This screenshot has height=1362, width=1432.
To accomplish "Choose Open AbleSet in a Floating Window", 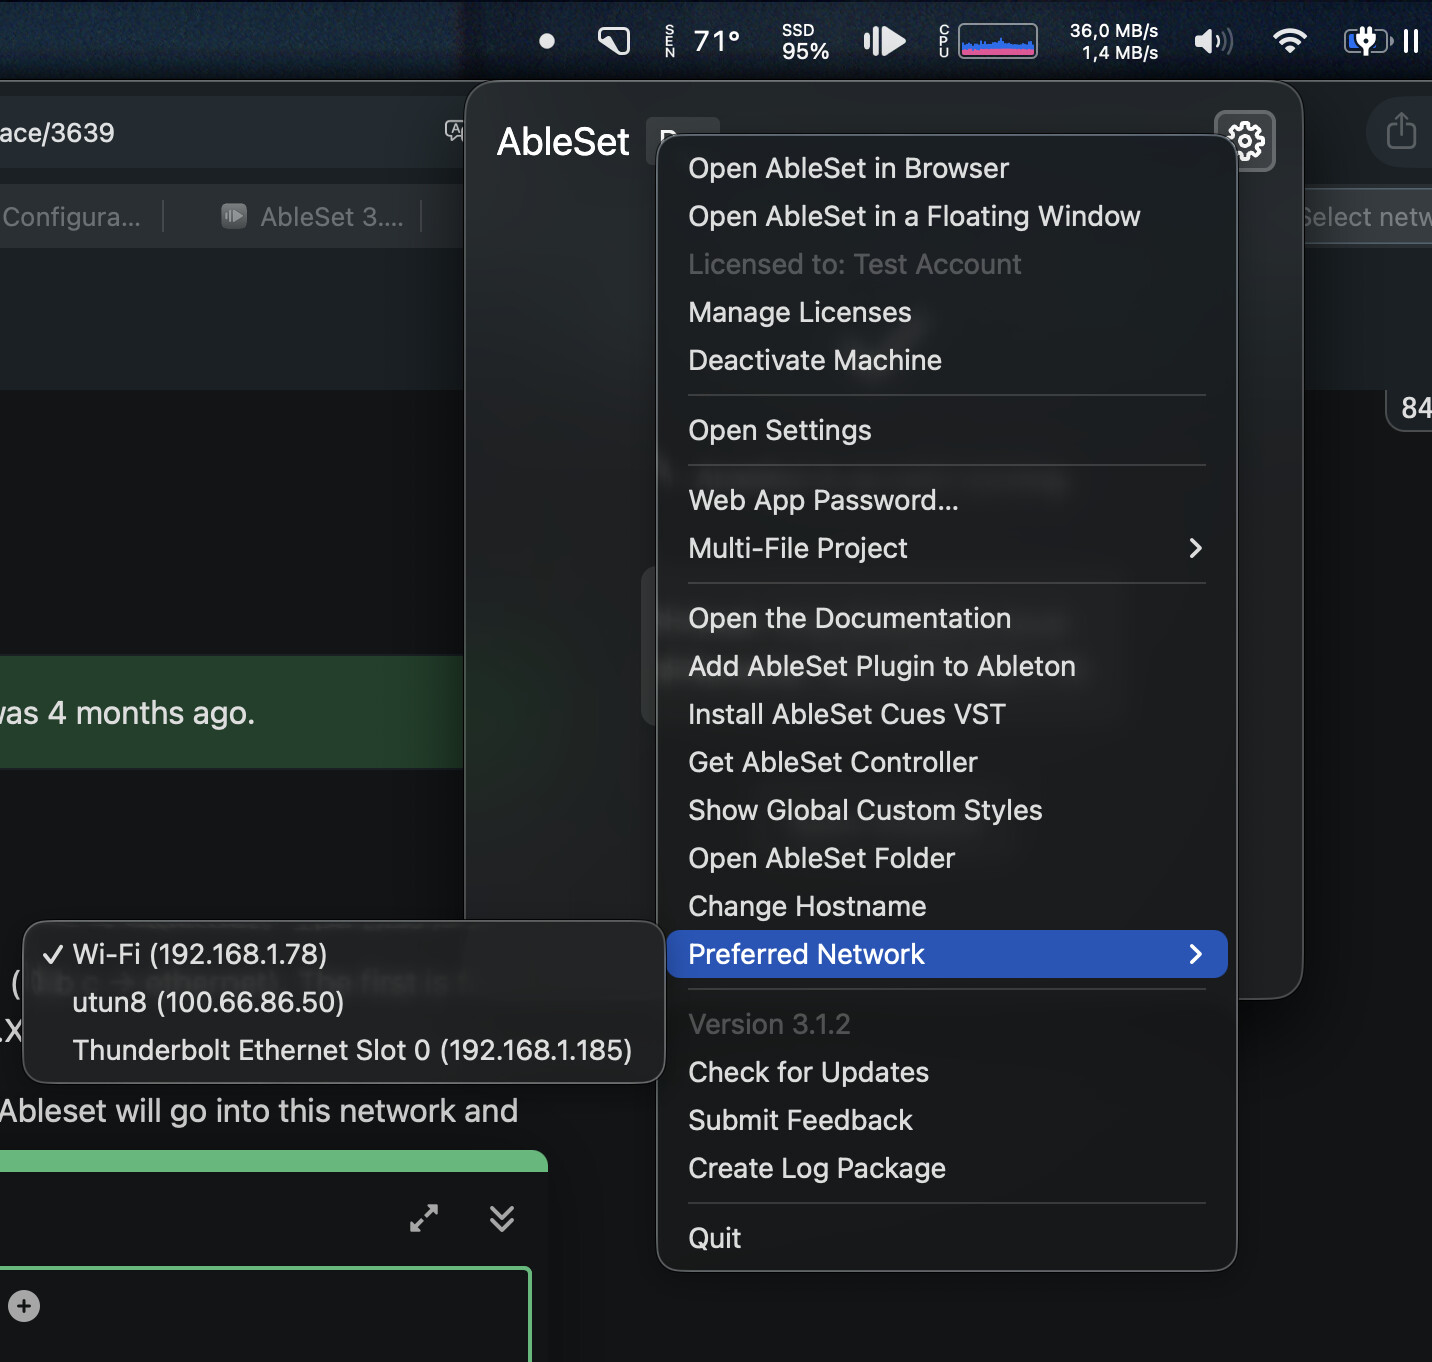I will pyautogui.click(x=947, y=216).
